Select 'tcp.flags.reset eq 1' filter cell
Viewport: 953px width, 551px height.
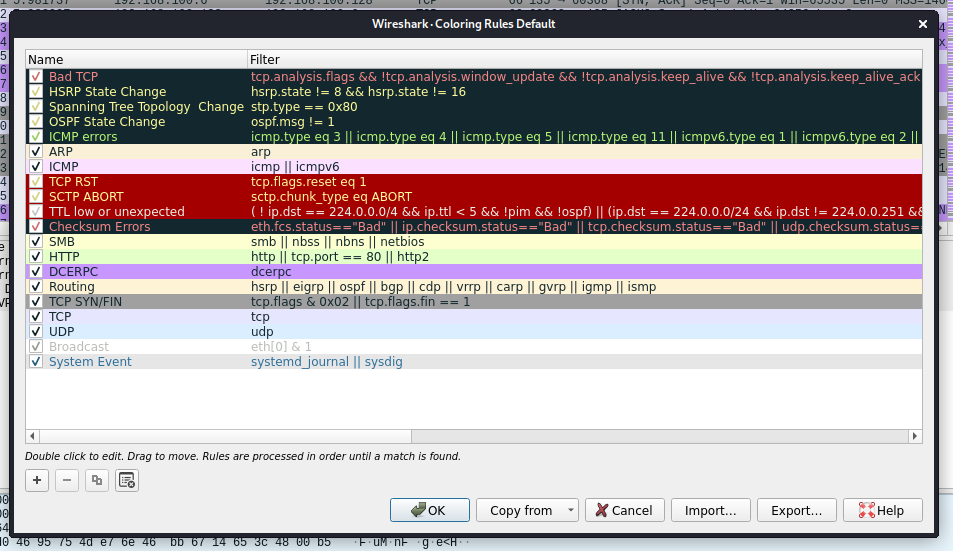[x=308, y=182]
